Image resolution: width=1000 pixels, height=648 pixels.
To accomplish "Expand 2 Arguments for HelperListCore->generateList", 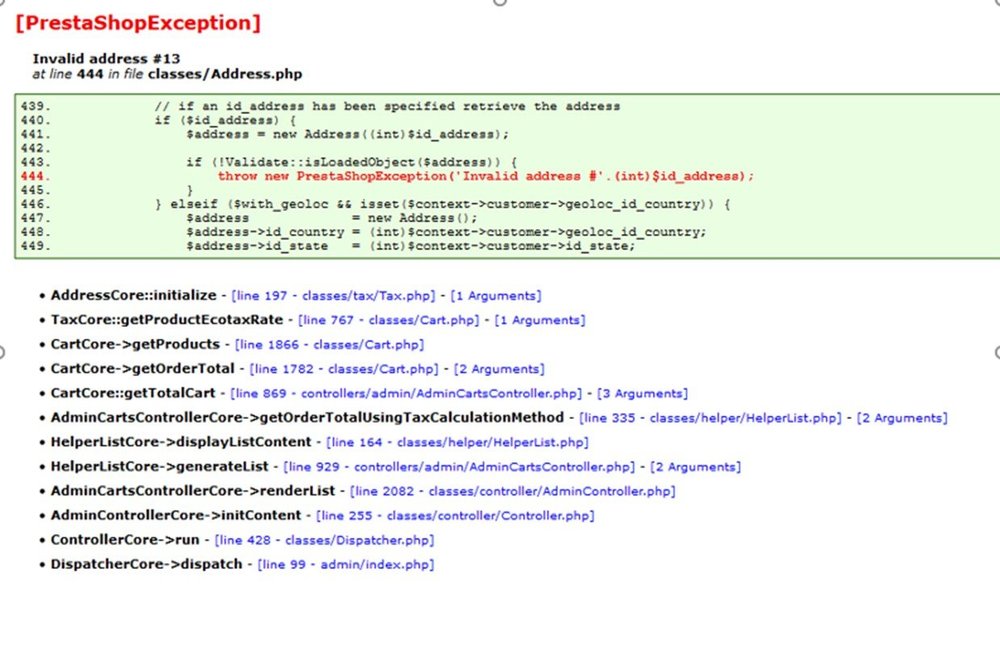I will coord(696,467).
